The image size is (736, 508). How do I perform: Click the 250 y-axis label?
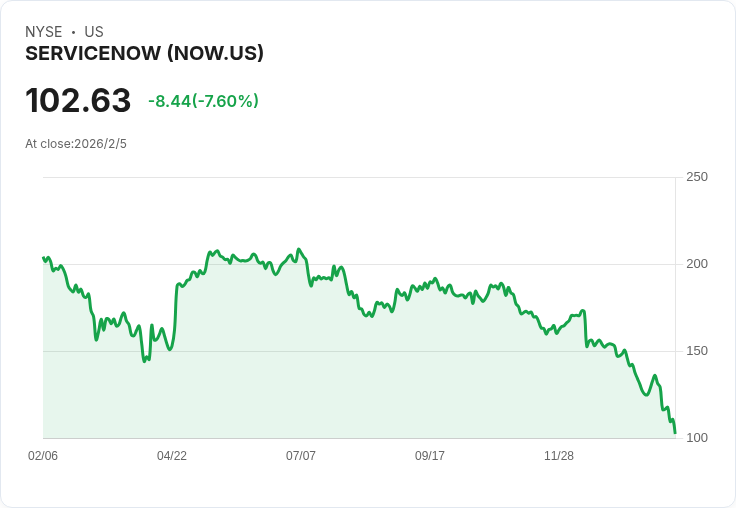click(697, 177)
